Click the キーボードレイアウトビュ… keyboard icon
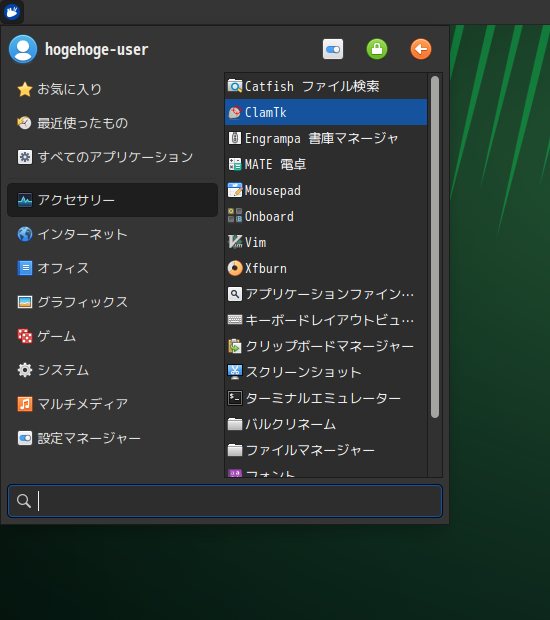The height and width of the screenshot is (620, 550). coord(235,320)
